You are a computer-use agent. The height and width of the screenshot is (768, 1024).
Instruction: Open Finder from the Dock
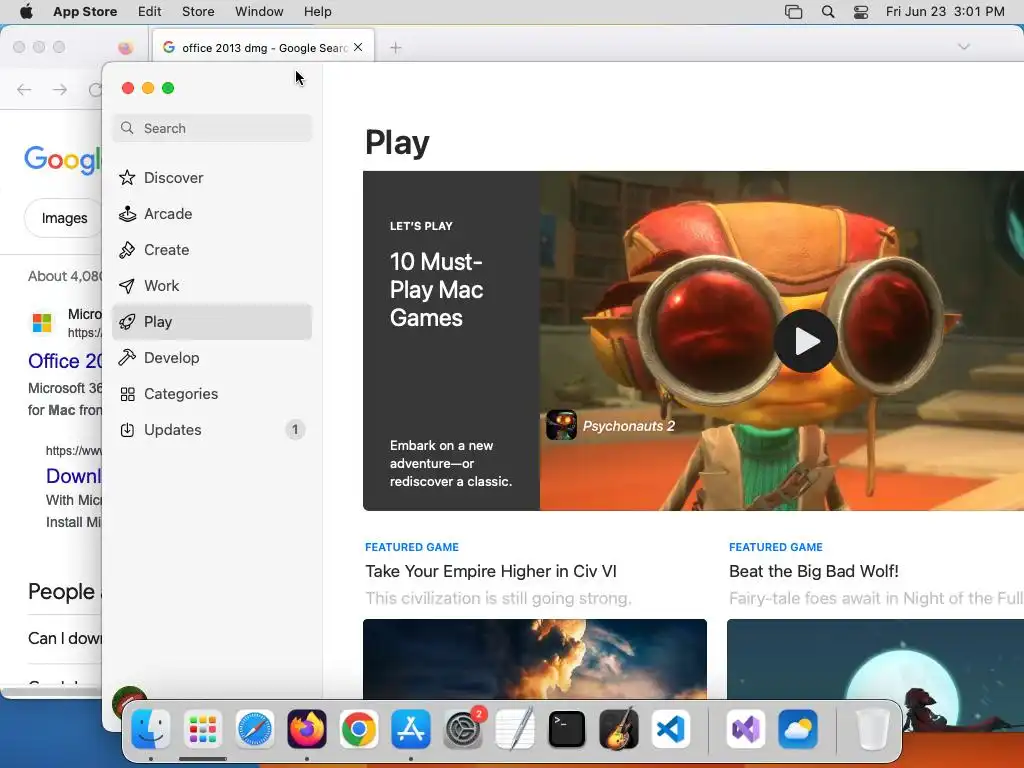pos(151,729)
